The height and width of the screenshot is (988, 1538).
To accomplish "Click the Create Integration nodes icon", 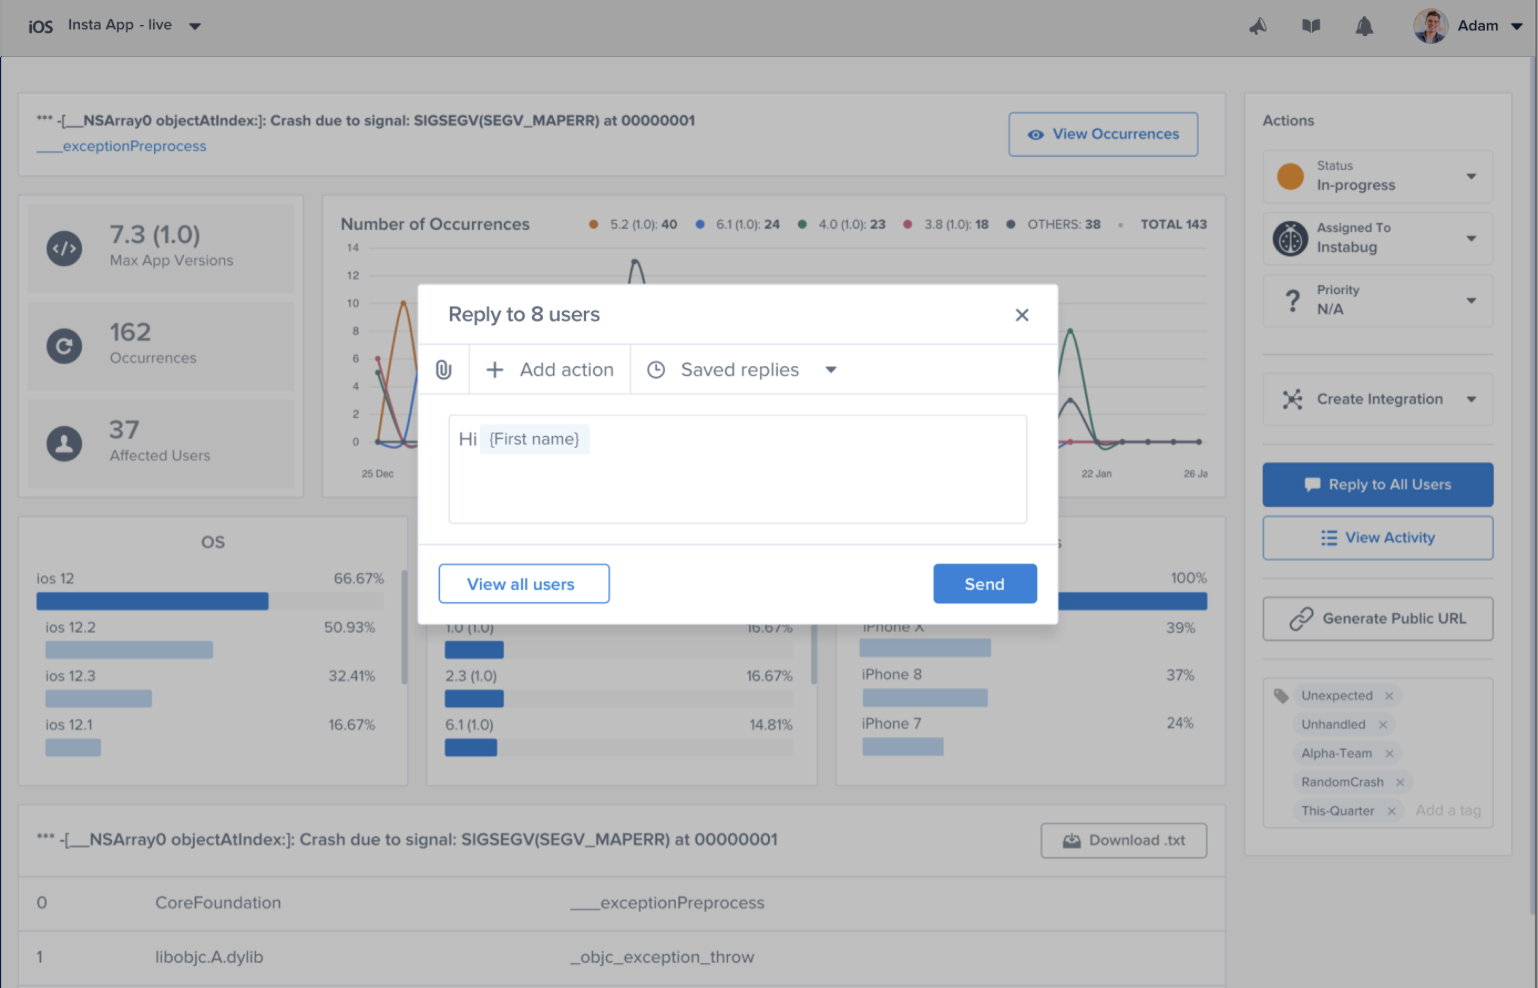I will [x=1292, y=399].
